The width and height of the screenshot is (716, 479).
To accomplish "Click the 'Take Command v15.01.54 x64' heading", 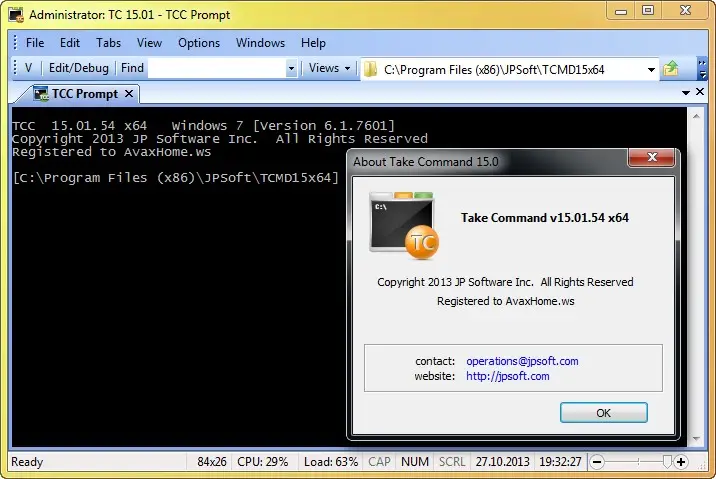I will [x=545, y=218].
